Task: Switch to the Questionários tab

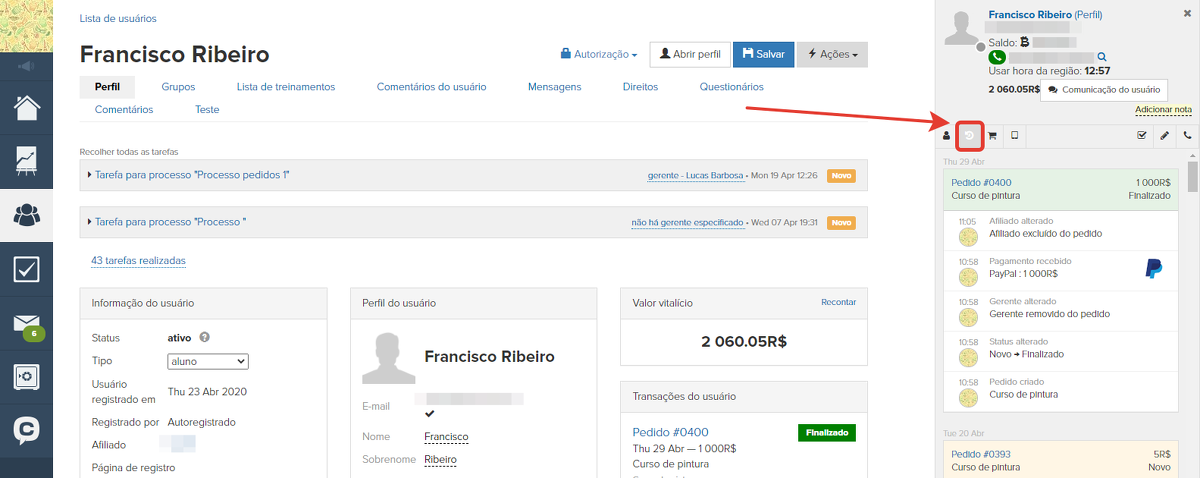Action: [732, 87]
